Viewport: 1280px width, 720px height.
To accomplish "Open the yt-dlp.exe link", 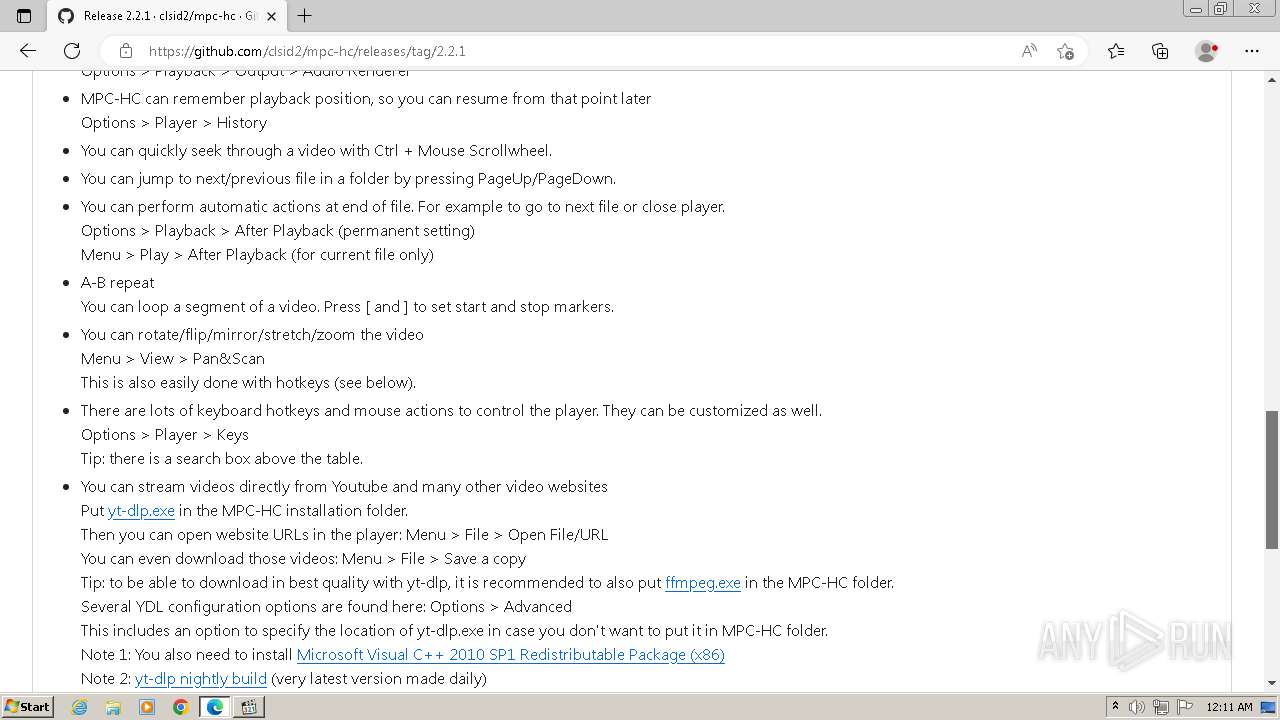I will 141,510.
